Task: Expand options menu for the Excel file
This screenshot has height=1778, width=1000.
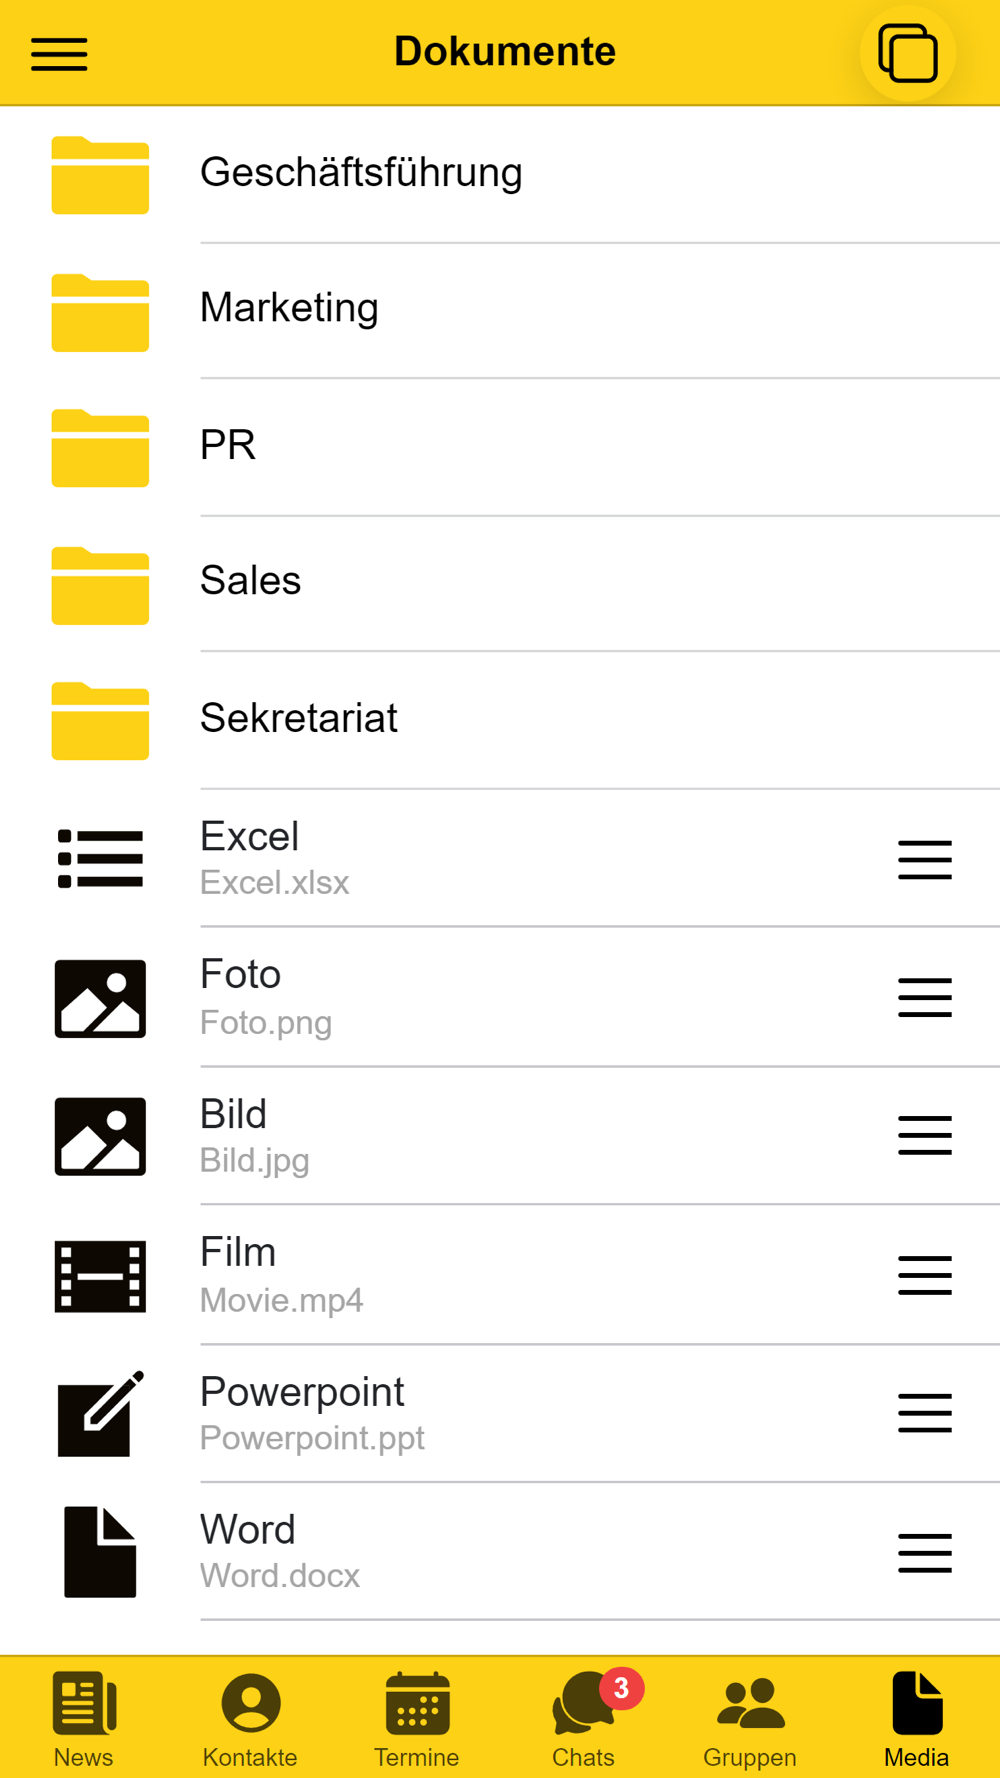Action: click(x=924, y=860)
